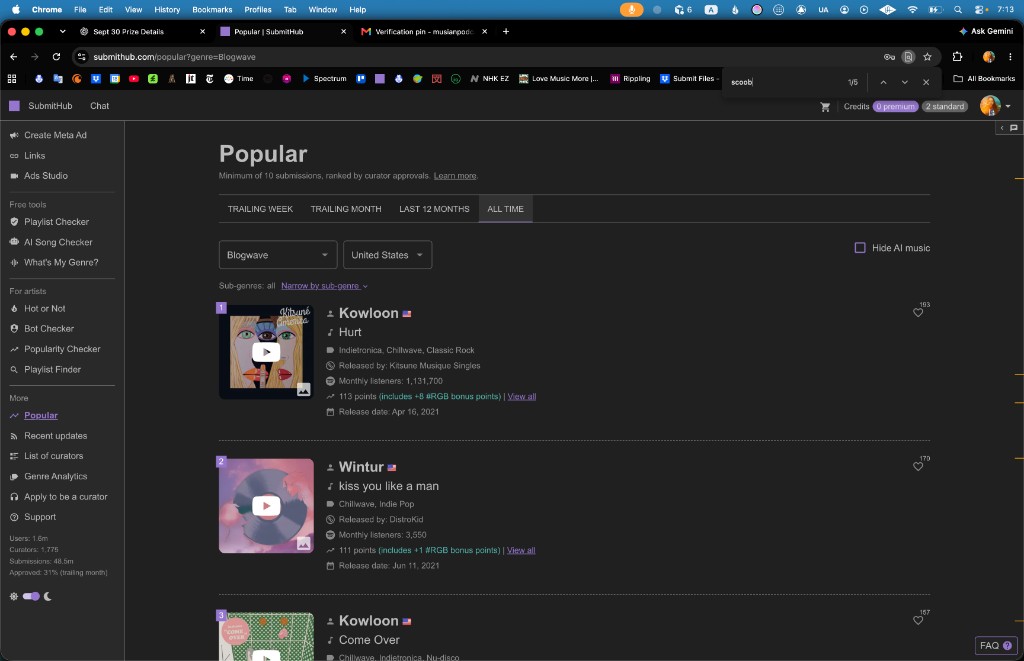Open chat panel icon at top right
The width and height of the screenshot is (1024, 661).
1014,128
